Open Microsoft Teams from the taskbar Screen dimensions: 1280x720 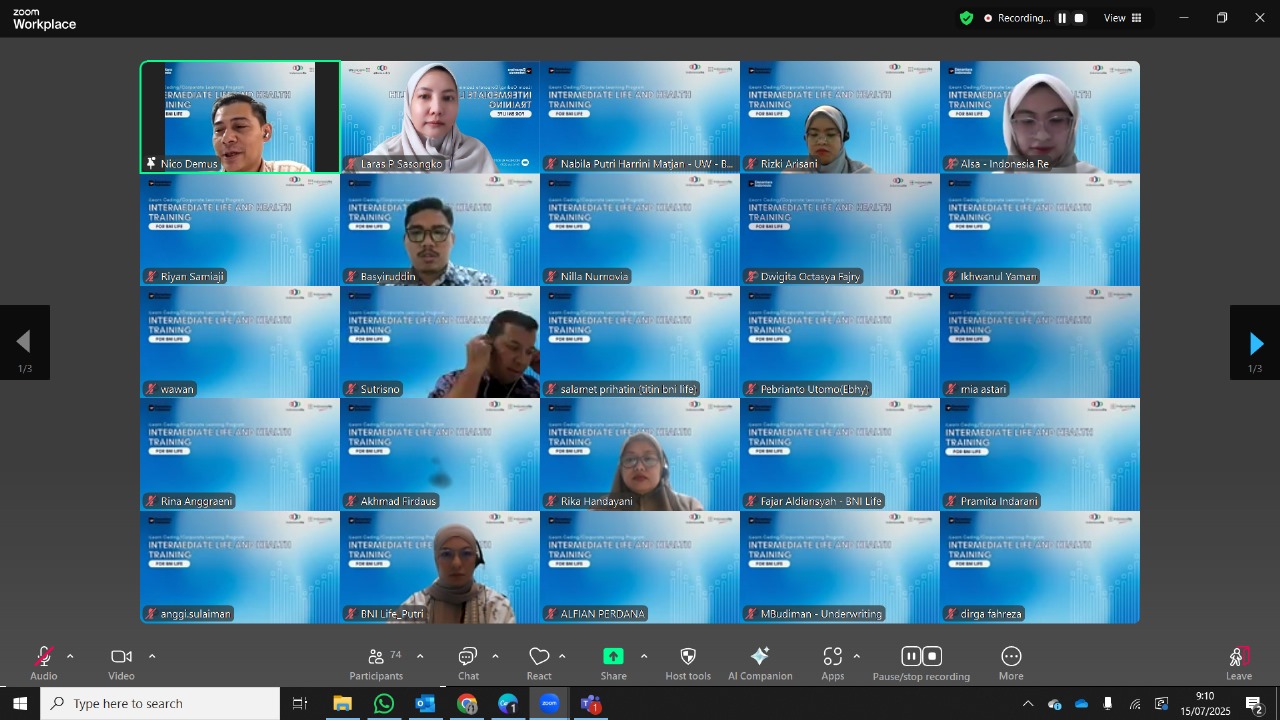(x=591, y=704)
